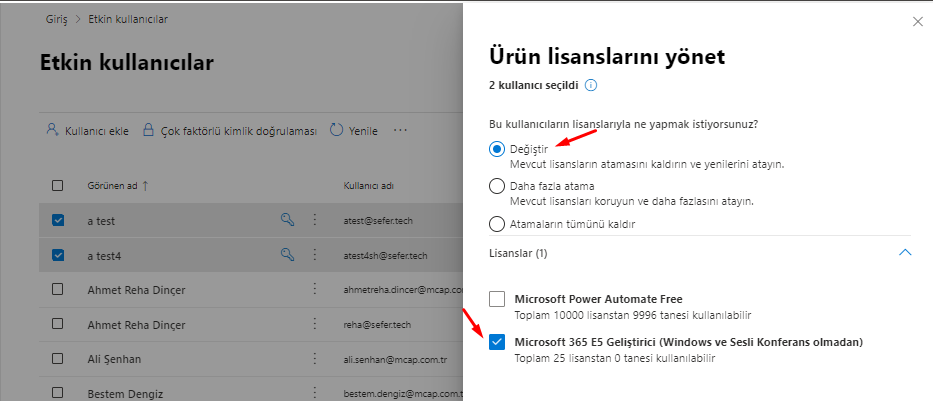Click the key icon for a test
The image size is (933, 401).
pyautogui.click(x=287, y=220)
